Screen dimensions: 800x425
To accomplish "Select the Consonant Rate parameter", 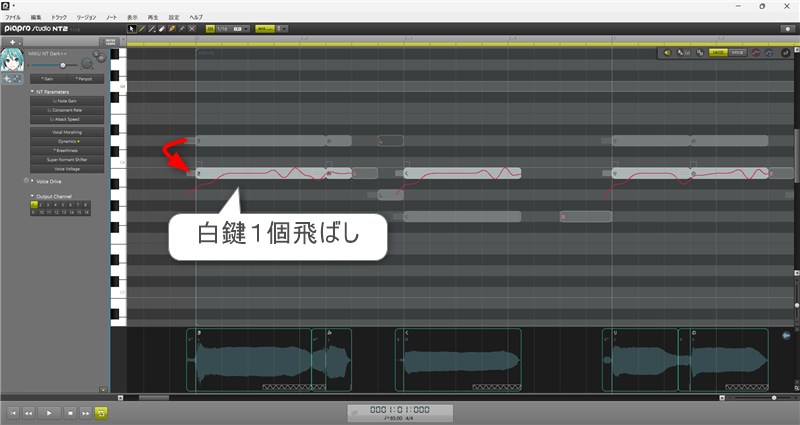I will 67,110.
